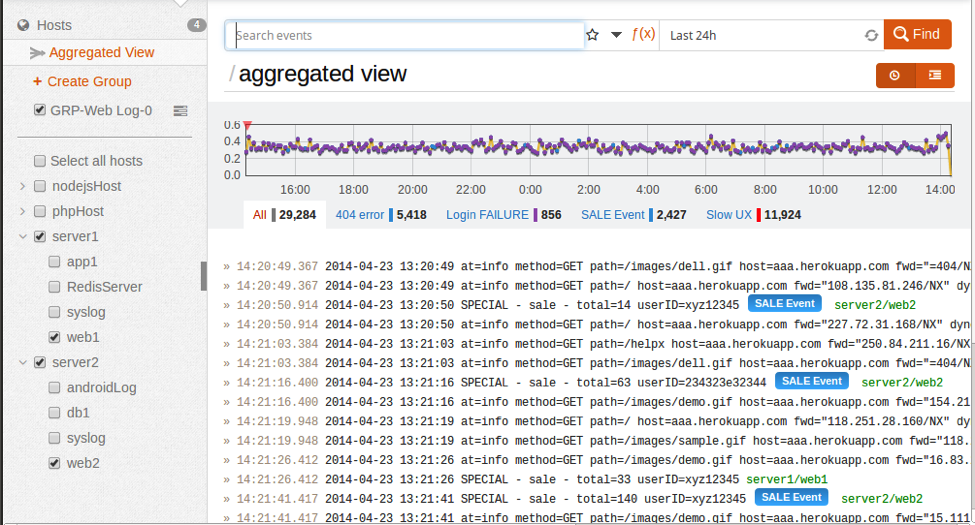Uncheck the web1 host checkbox

pos(56,338)
